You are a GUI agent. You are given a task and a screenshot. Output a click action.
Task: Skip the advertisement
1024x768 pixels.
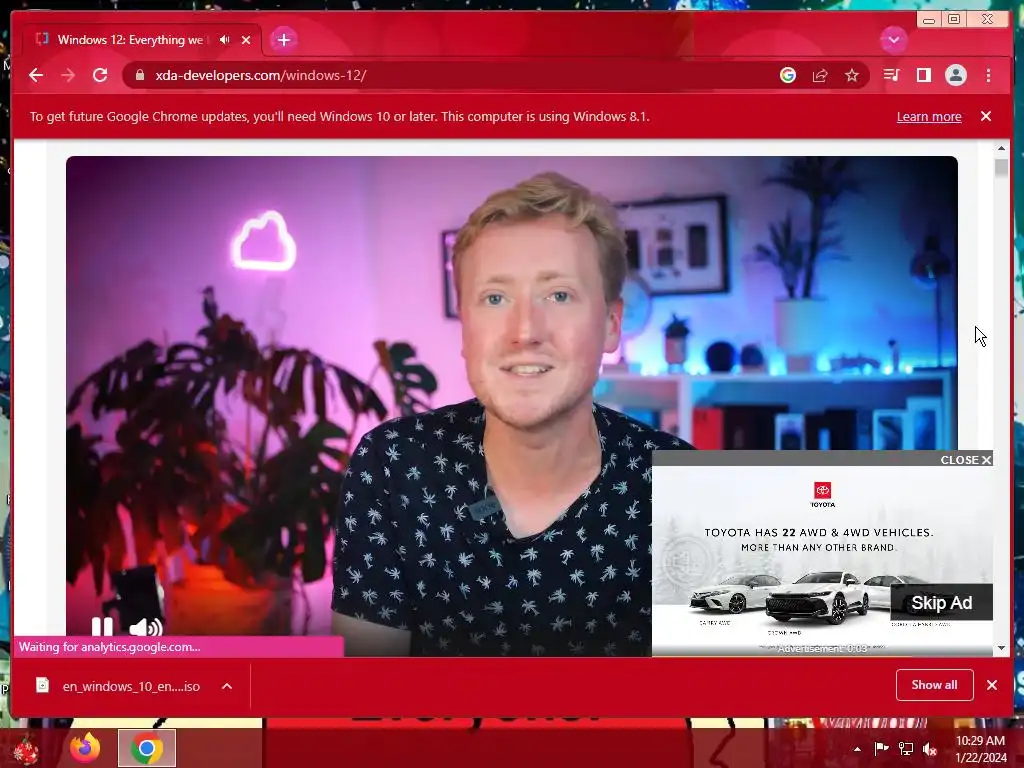tap(942, 603)
